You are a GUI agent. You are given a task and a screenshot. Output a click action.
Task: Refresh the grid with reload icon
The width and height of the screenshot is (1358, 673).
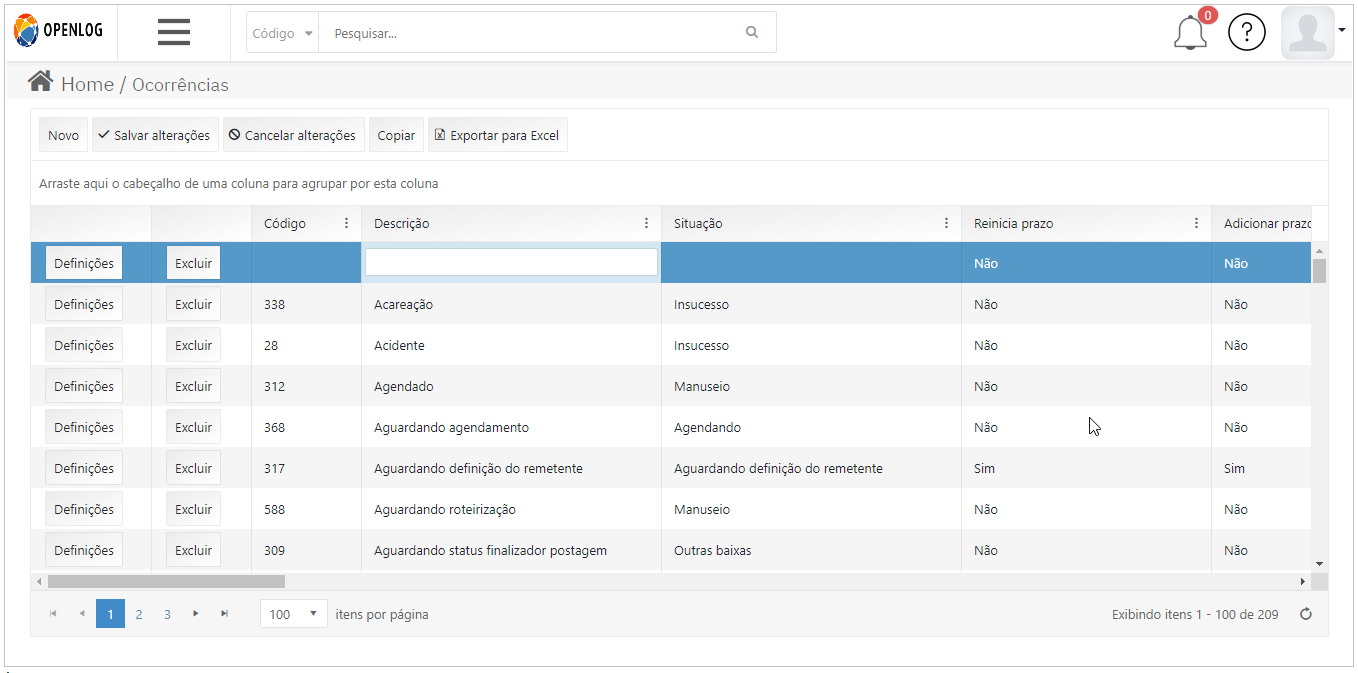(1305, 614)
